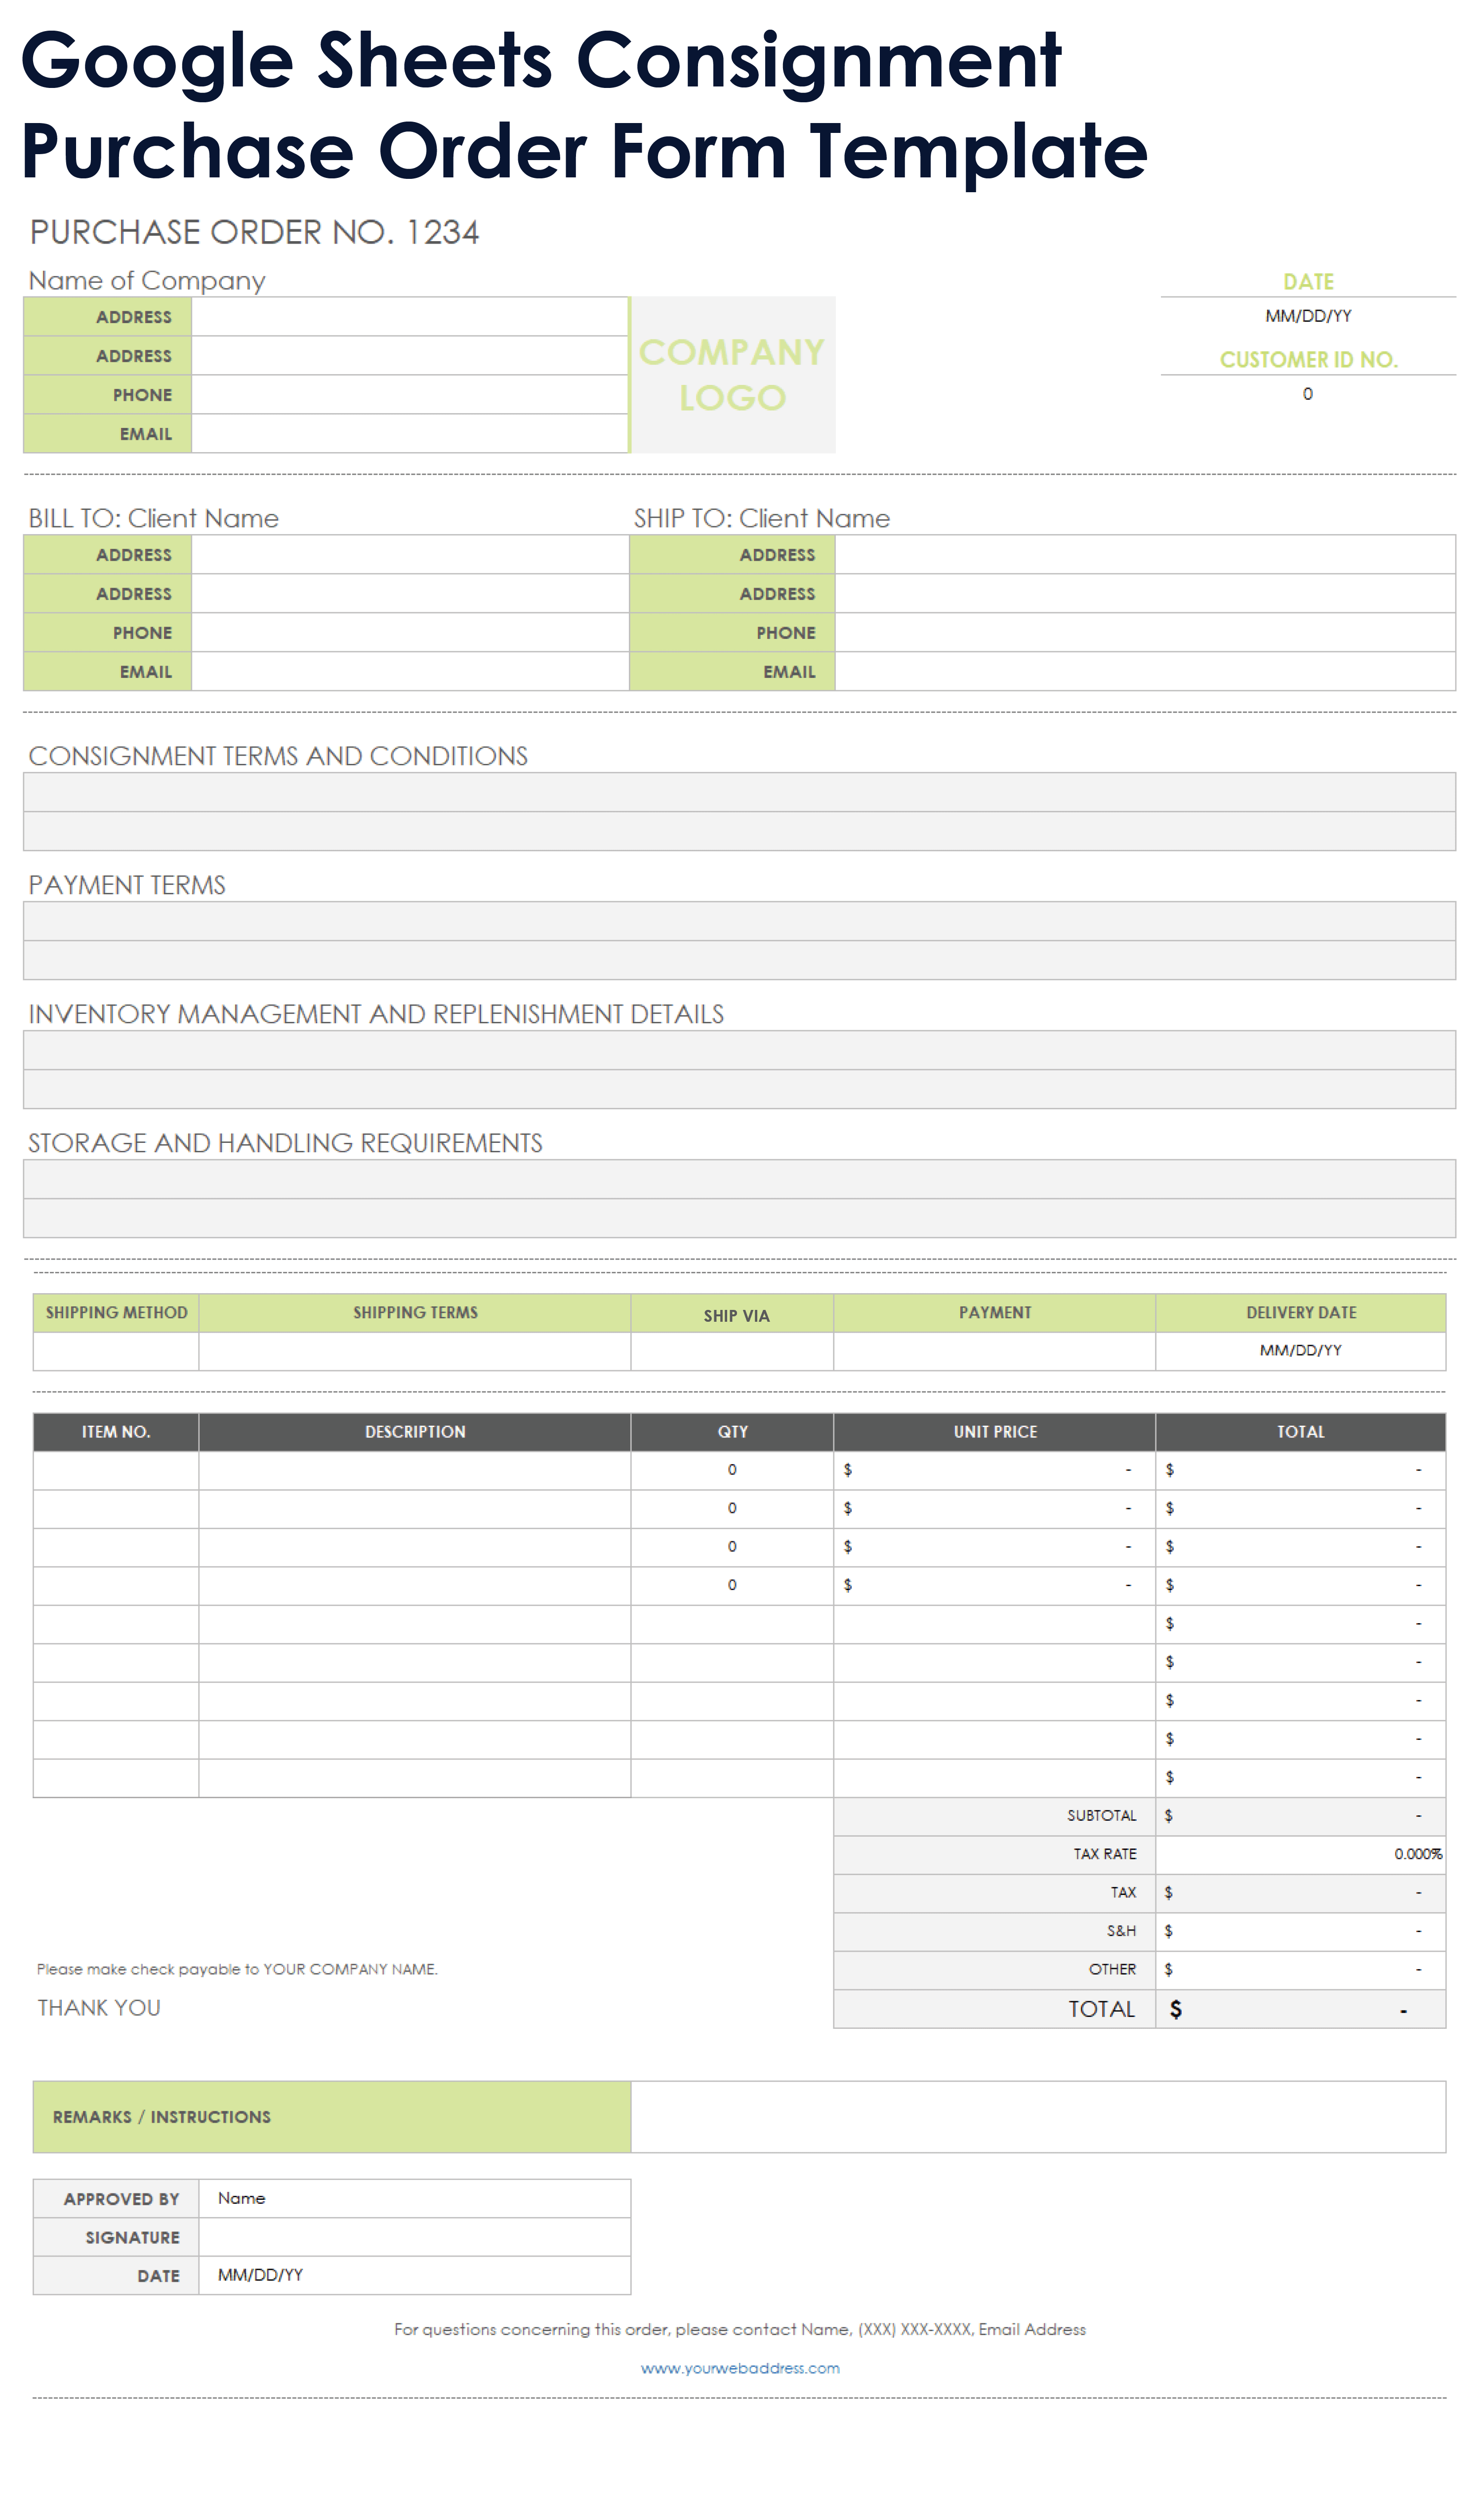Select the DELIVERY DATE MM/DD/YY cell

(x=1300, y=1351)
